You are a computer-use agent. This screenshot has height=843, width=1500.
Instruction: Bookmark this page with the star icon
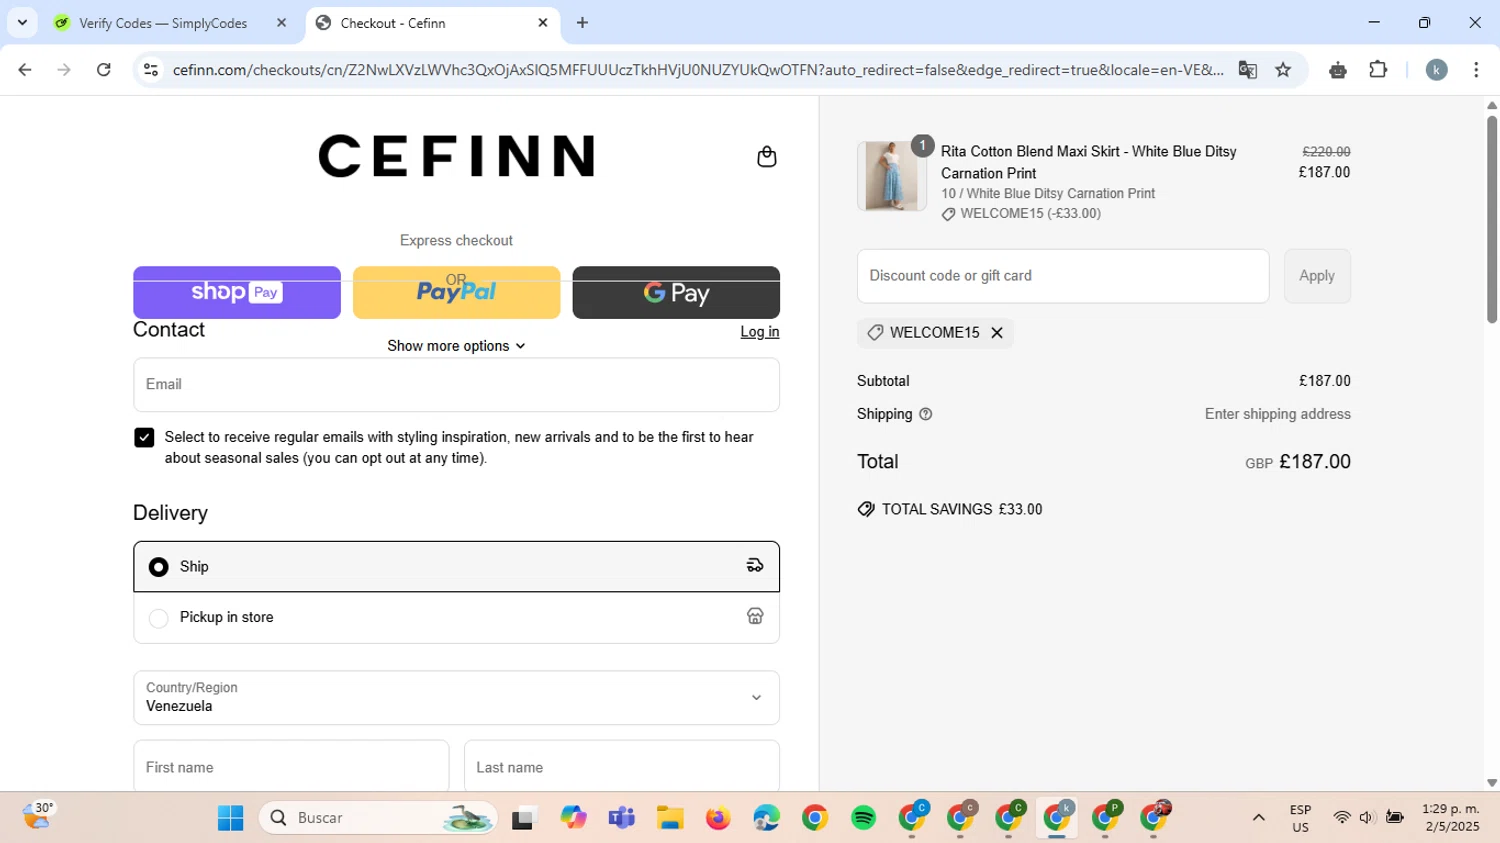(x=1283, y=70)
